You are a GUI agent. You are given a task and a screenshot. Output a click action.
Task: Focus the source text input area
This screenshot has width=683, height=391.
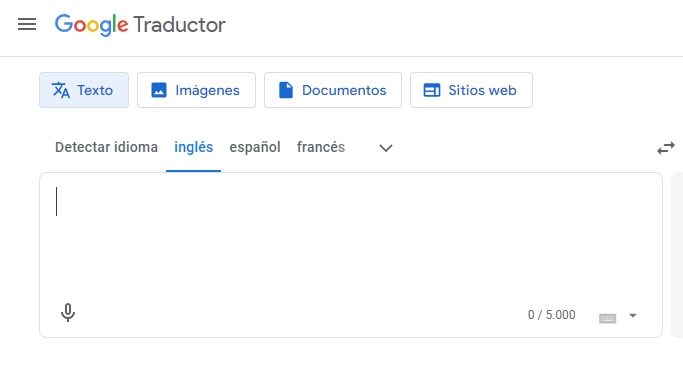(351, 237)
